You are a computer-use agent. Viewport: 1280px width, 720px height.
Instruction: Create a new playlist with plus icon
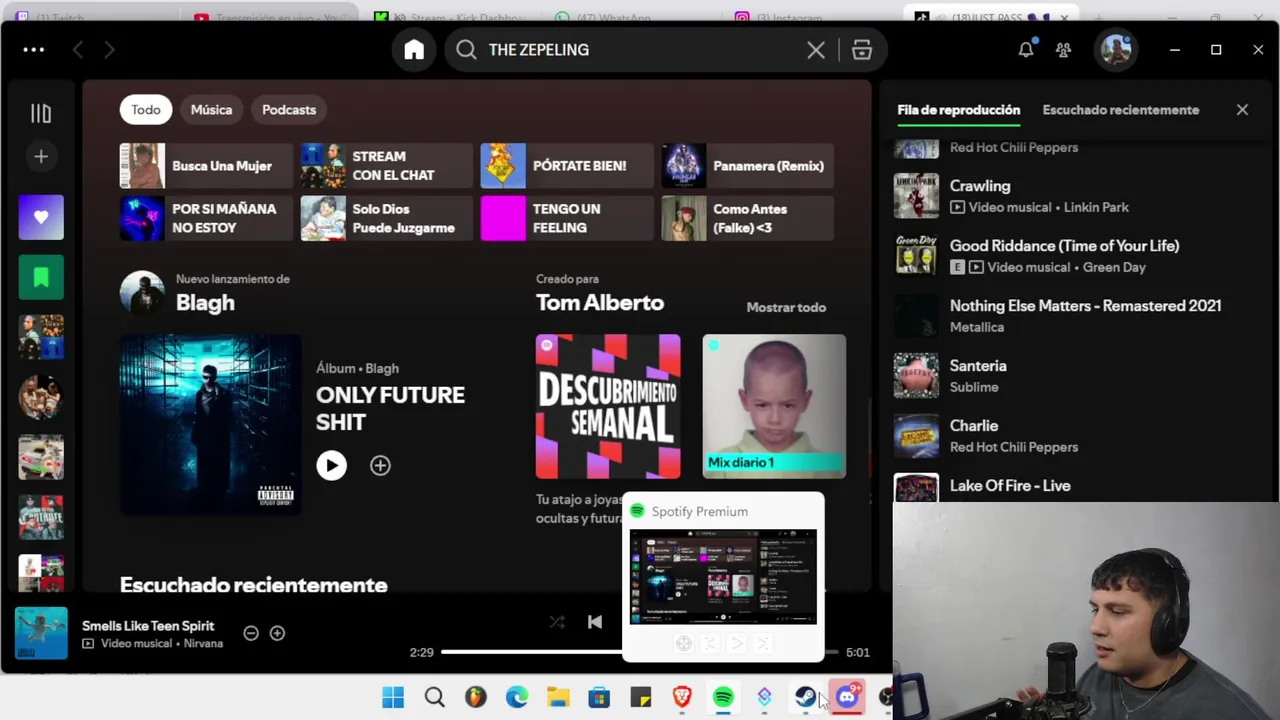coord(41,157)
